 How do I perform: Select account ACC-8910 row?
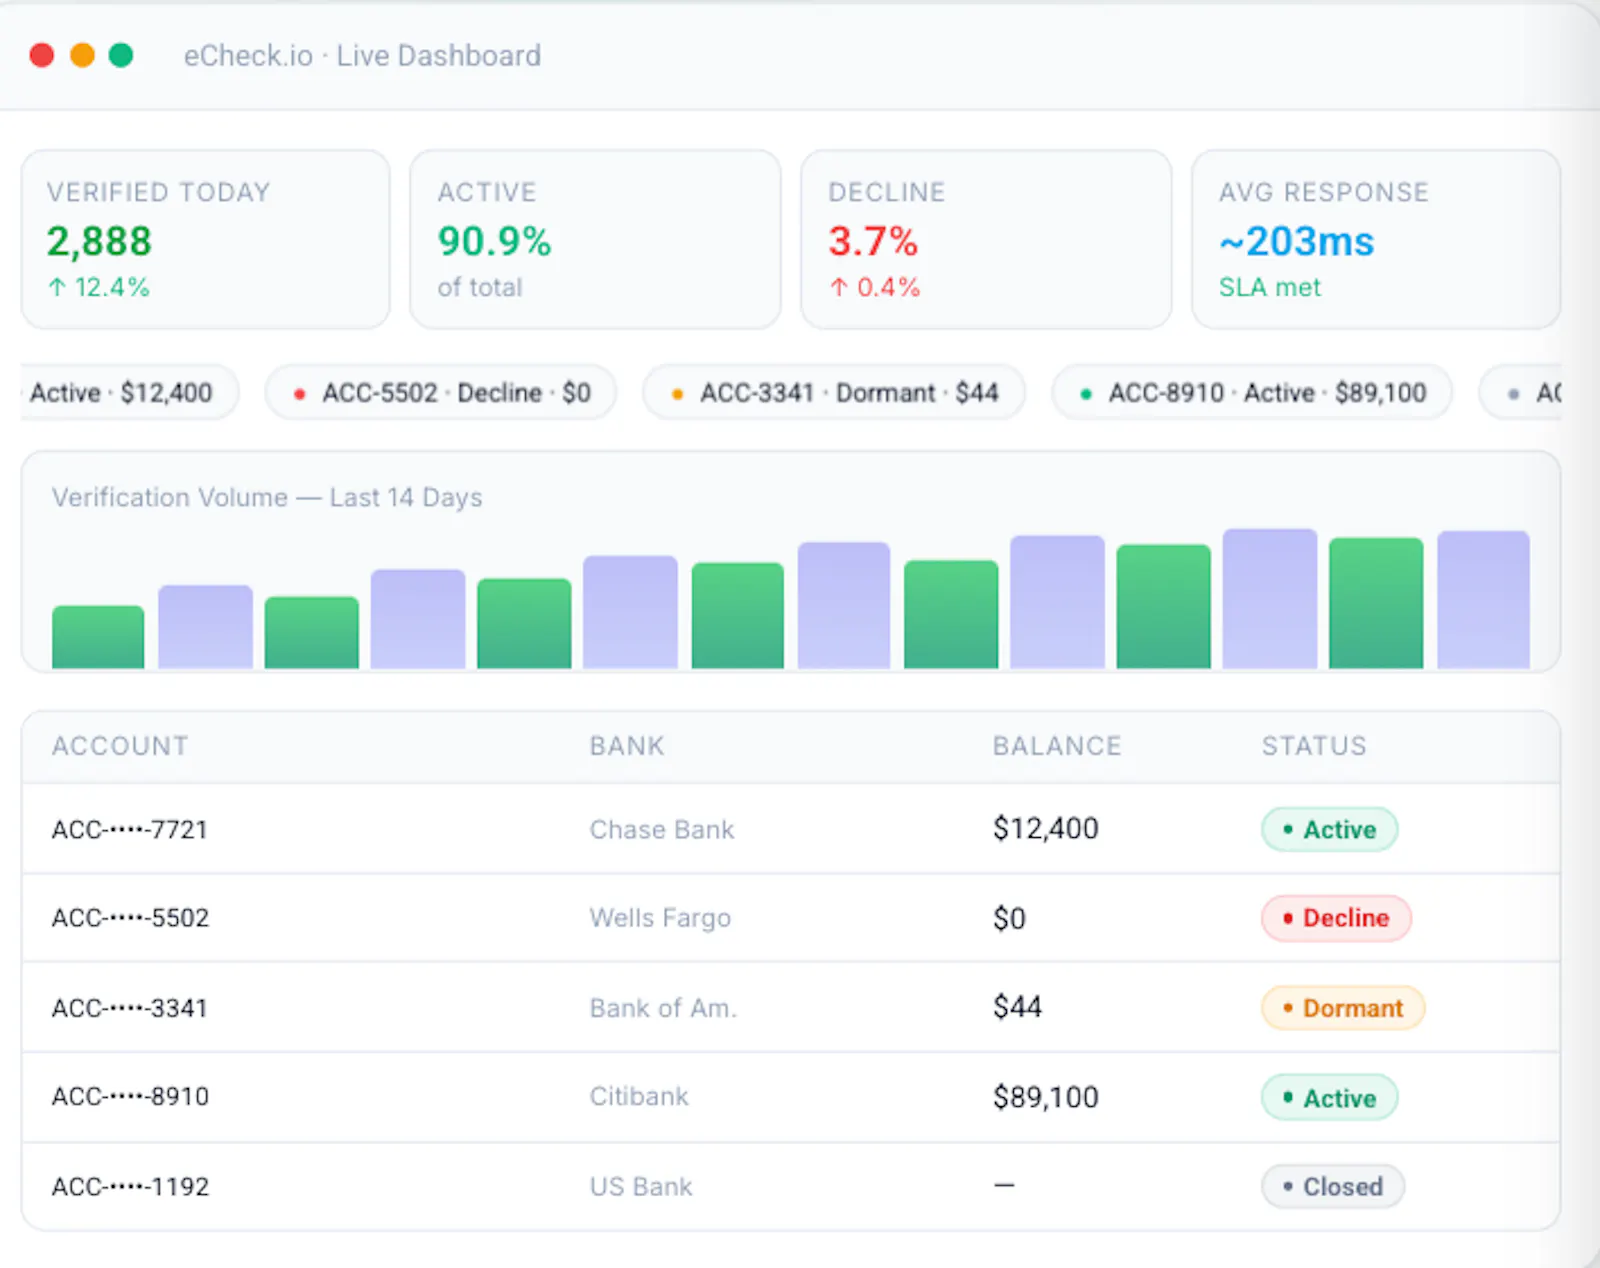(x=790, y=1097)
